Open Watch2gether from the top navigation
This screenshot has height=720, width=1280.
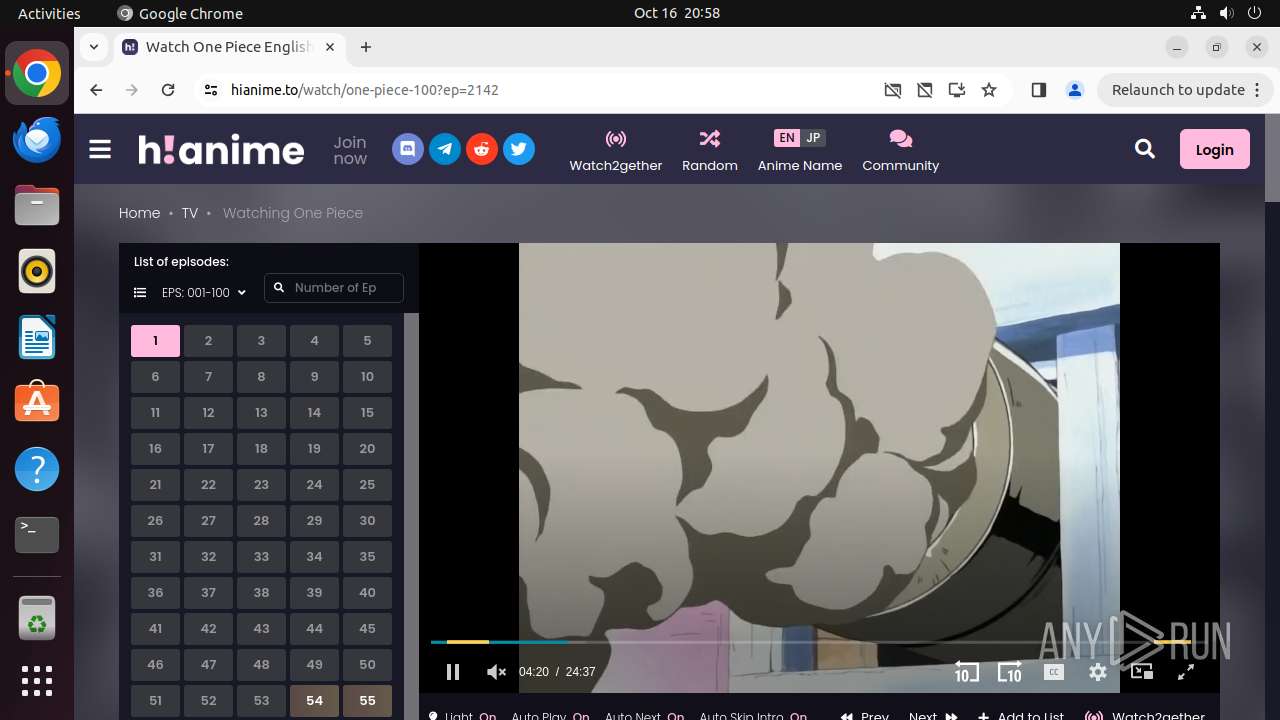(x=616, y=150)
